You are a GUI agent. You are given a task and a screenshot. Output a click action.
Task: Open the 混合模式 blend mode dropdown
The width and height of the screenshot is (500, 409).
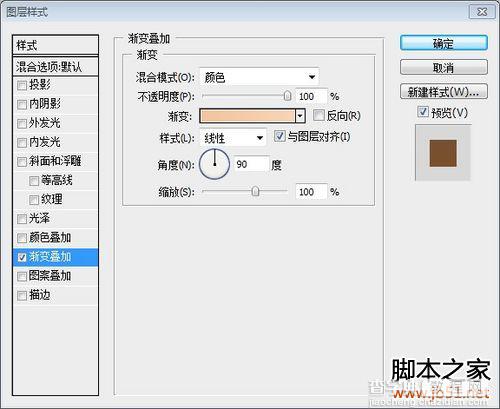(259, 77)
